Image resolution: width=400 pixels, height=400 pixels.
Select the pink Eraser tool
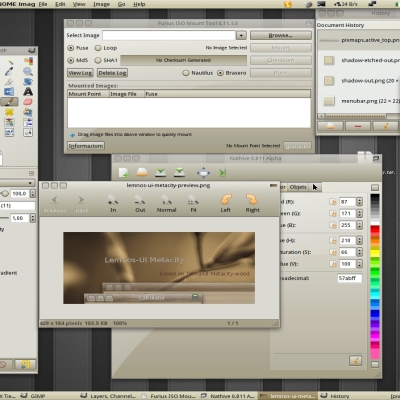click(x=28, y=102)
